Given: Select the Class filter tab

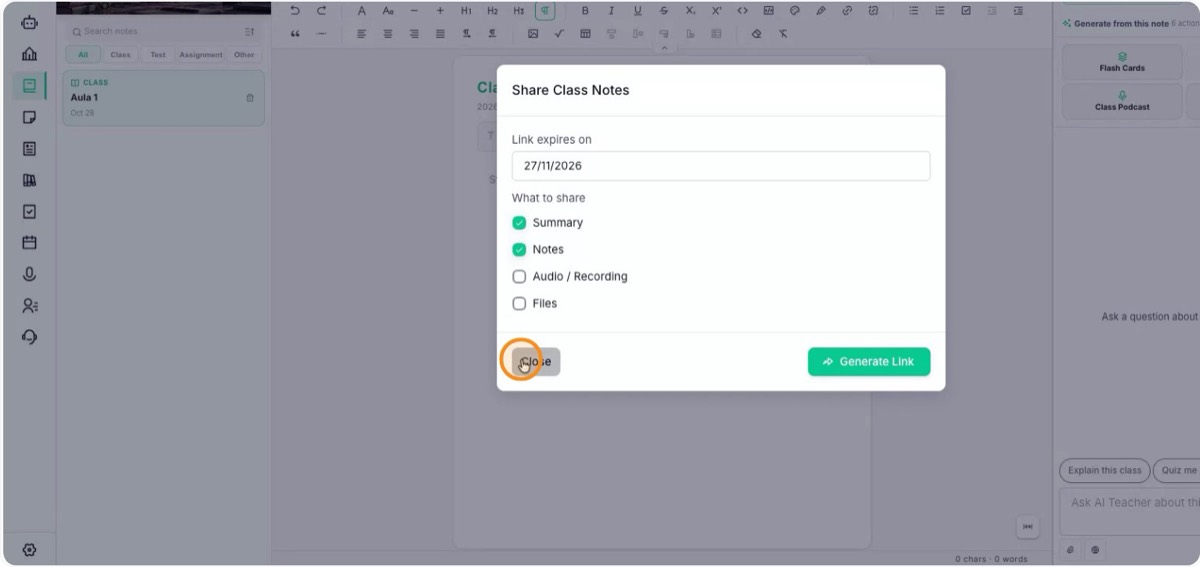Looking at the screenshot, I should (x=121, y=55).
